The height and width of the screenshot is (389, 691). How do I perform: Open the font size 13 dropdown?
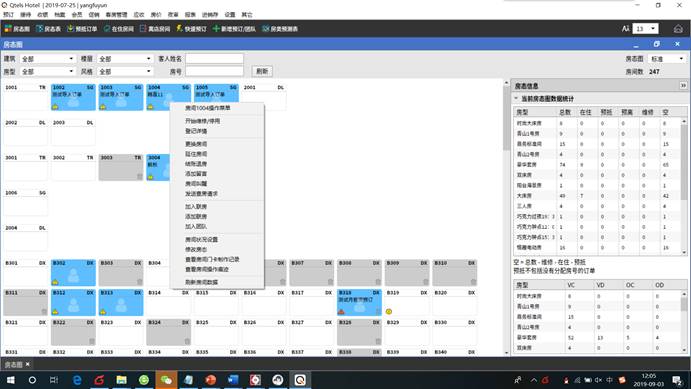point(646,29)
